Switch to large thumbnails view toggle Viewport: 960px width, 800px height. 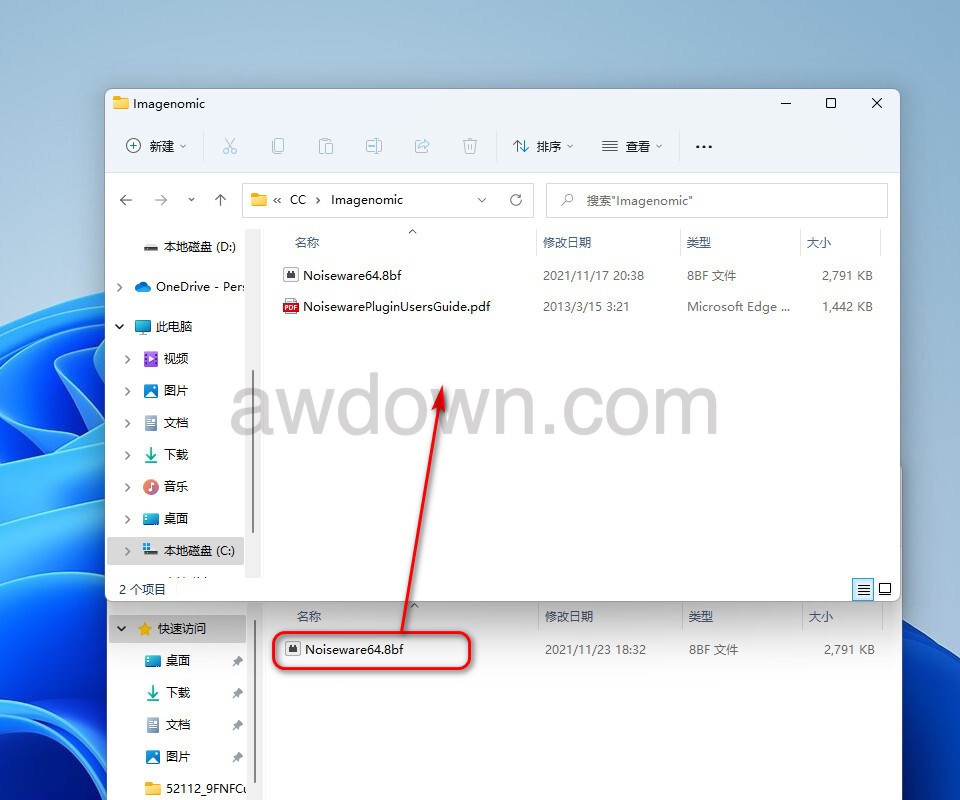(x=885, y=589)
